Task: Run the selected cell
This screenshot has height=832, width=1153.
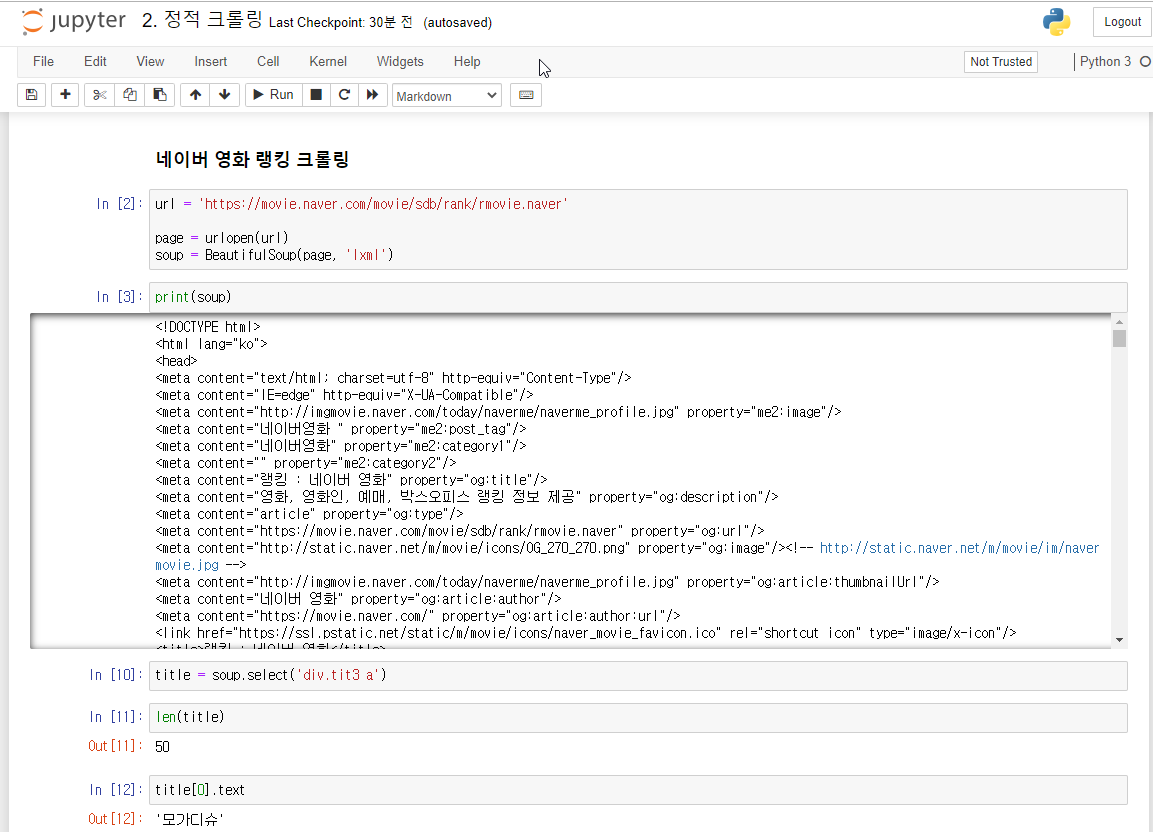Action: tap(274, 95)
